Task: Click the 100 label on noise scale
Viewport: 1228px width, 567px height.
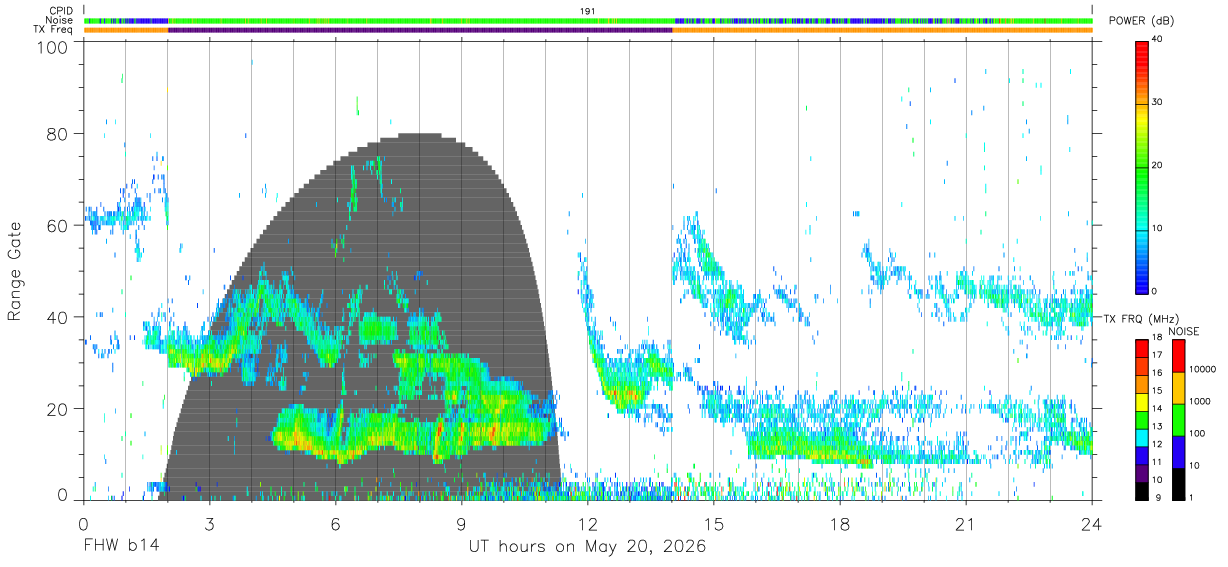Action: (1195, 433)
